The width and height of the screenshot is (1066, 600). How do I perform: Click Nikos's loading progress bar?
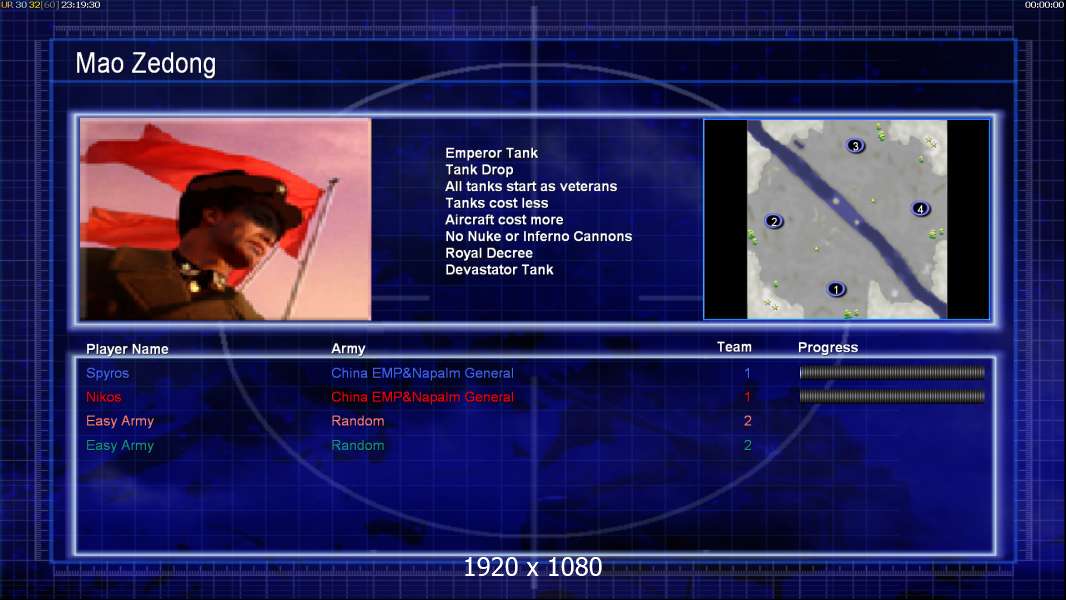[892, 397]
